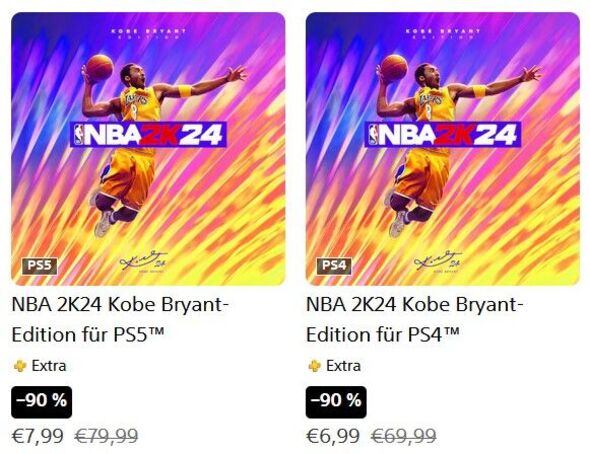The width and height of the screenshot is (590, 454).
Task: Open NBA 2K24 Kobe Bryant-Edition für PS4 title
Action: click(x=415, y=319)
